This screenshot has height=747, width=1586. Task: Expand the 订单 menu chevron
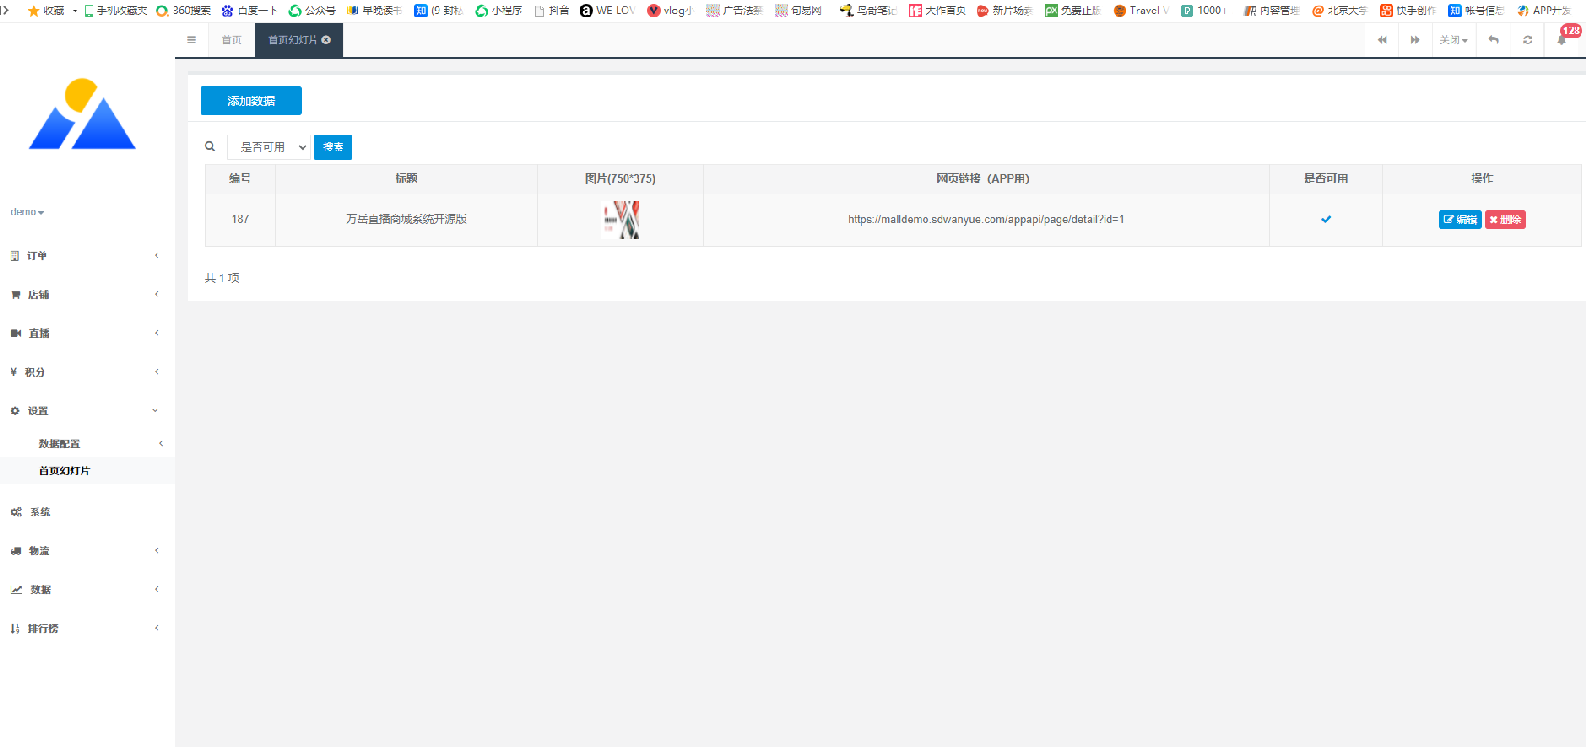157,256
